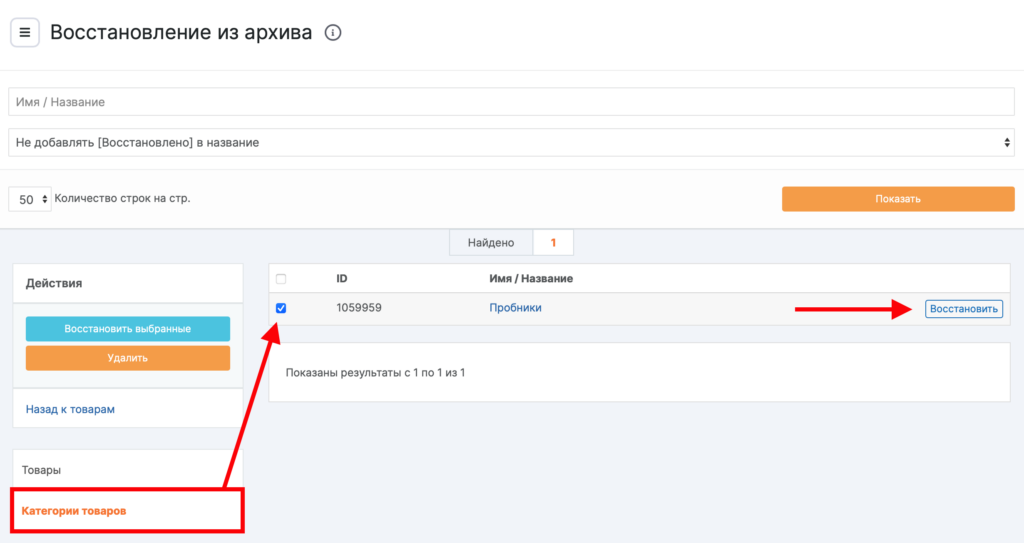Click the orange Показать button
The width and height of the screenshot is (1024, 543).
click(x=897, y=199)
